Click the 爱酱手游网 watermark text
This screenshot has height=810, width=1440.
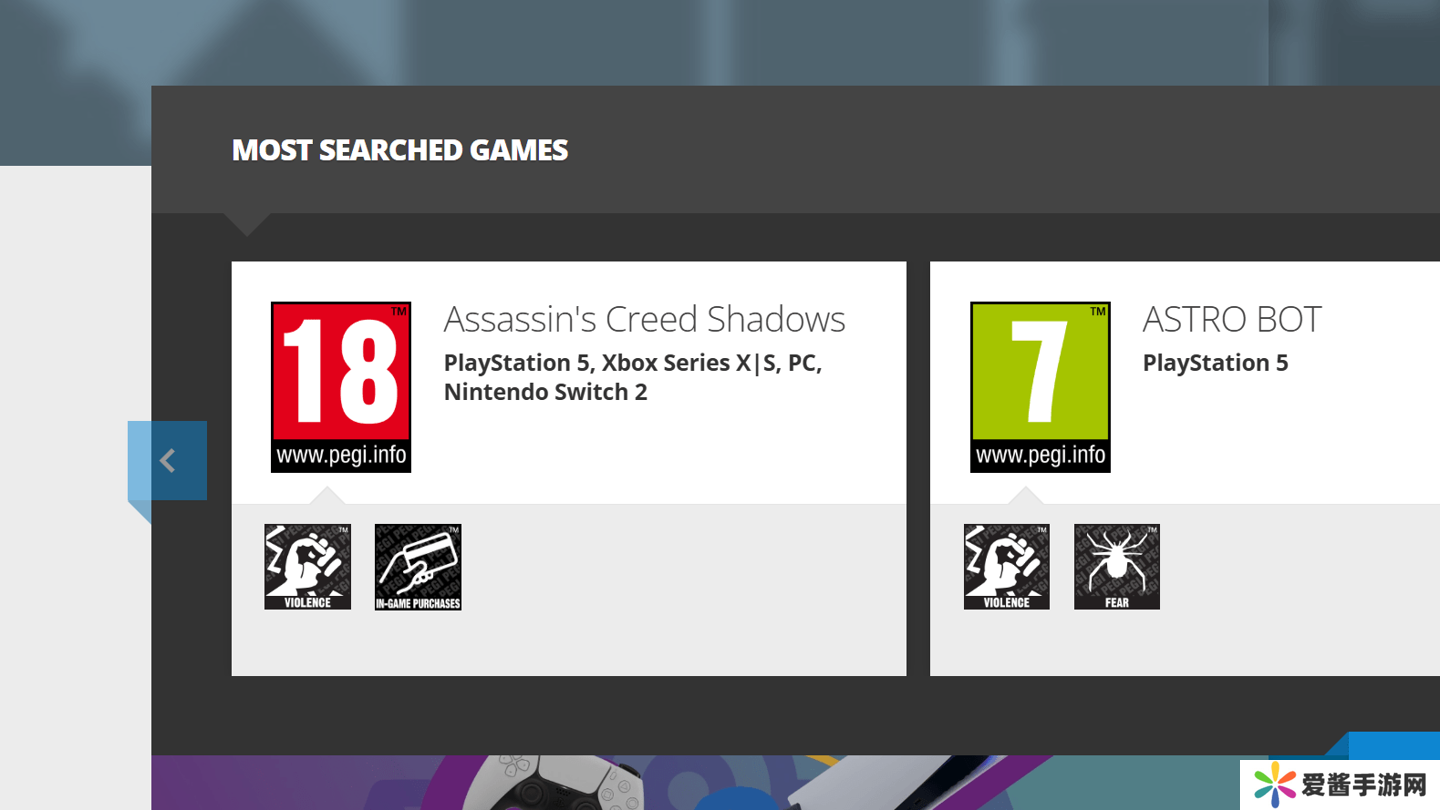[1363, 785]
